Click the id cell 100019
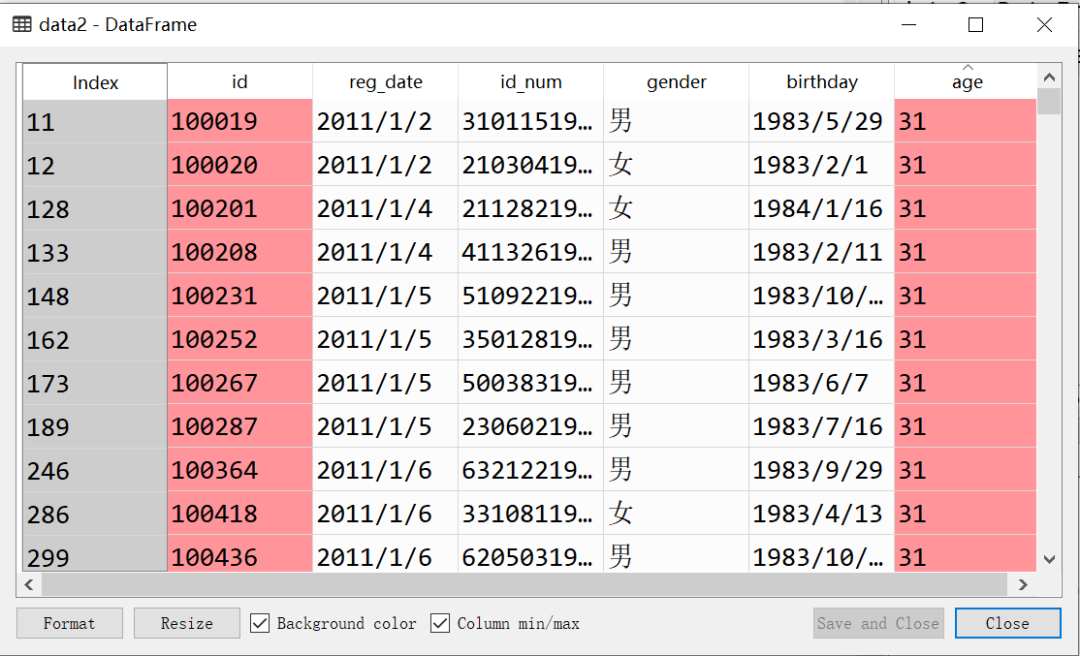 [240, 121]
